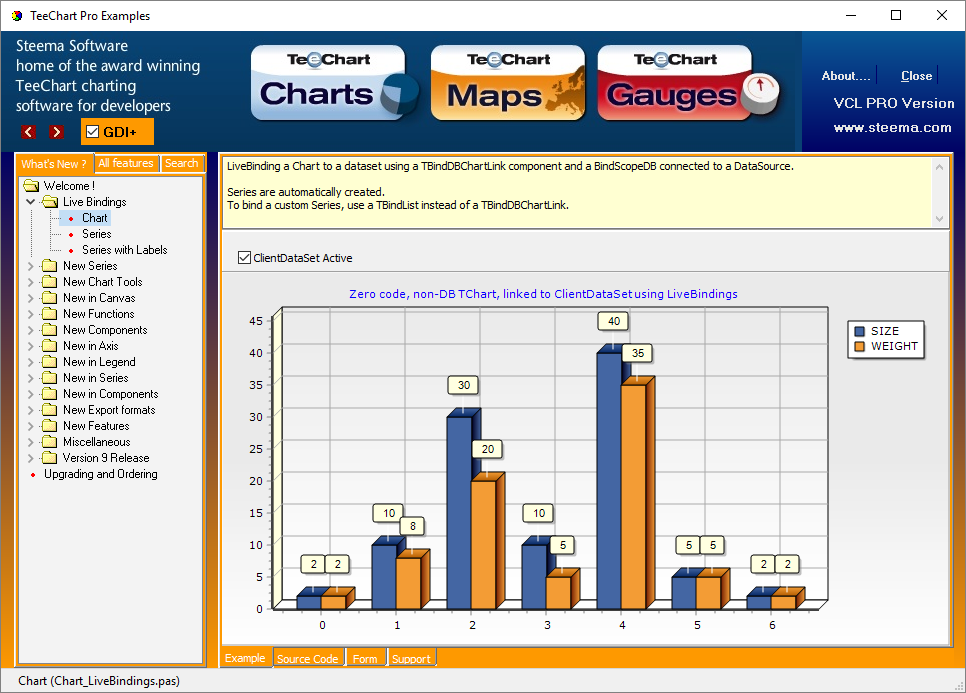
Task: Open the Search tab
Action: (x=182, y=163)
